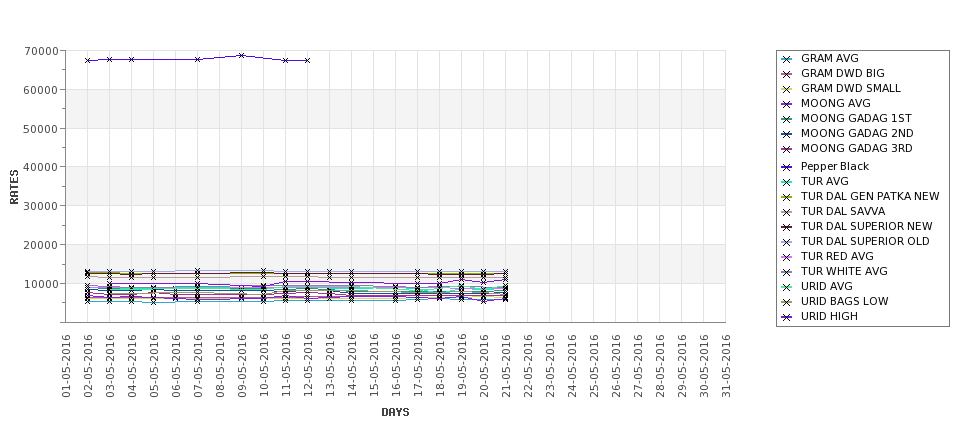Image resolution: width=975 pixels, height=429 pixels.
Task: Click the GRAM DWD BIG legend marker
Action: pos(787,75)
